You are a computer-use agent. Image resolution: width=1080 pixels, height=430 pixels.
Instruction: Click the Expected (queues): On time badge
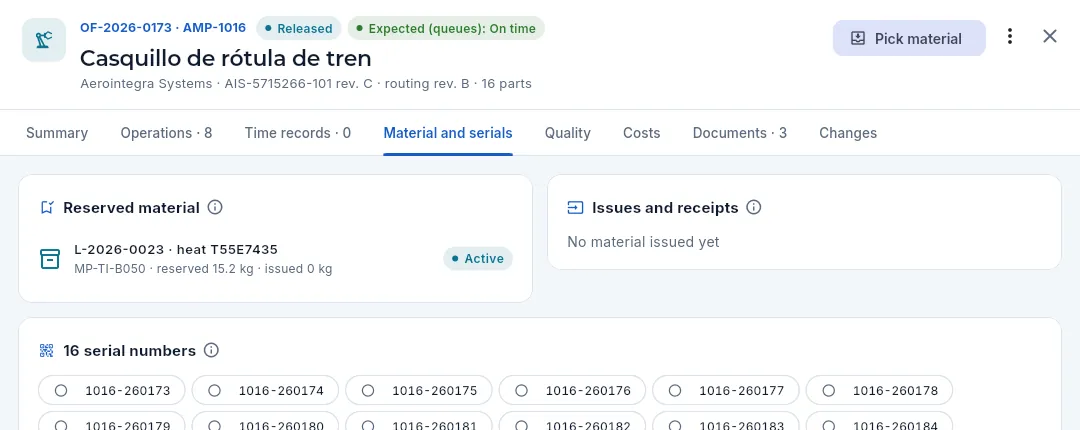[x=446, y=29]
